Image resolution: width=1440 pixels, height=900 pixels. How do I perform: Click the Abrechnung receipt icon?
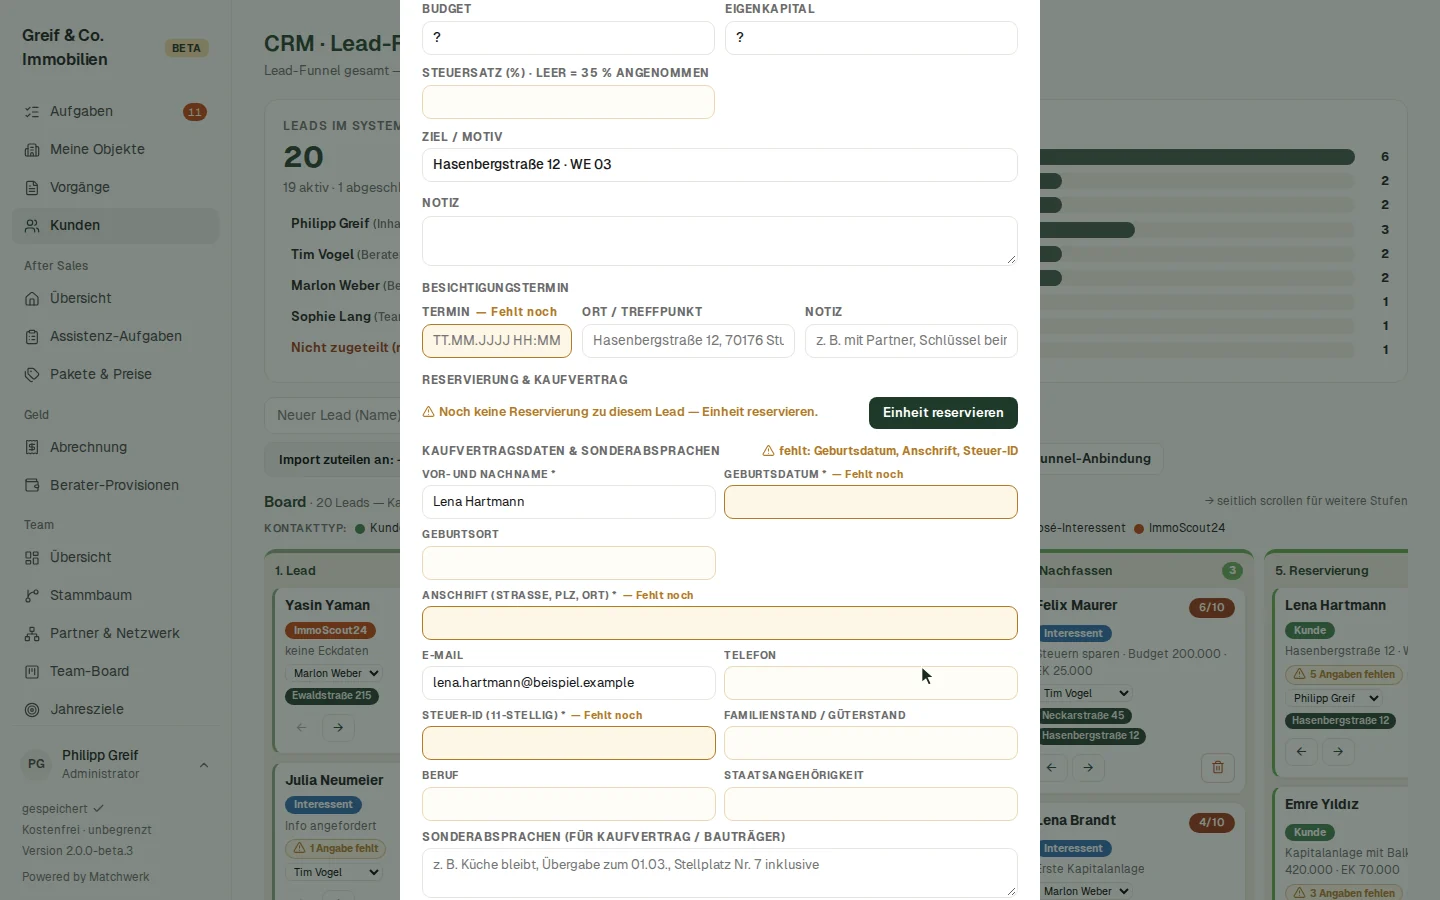click(x=32, y=448)
